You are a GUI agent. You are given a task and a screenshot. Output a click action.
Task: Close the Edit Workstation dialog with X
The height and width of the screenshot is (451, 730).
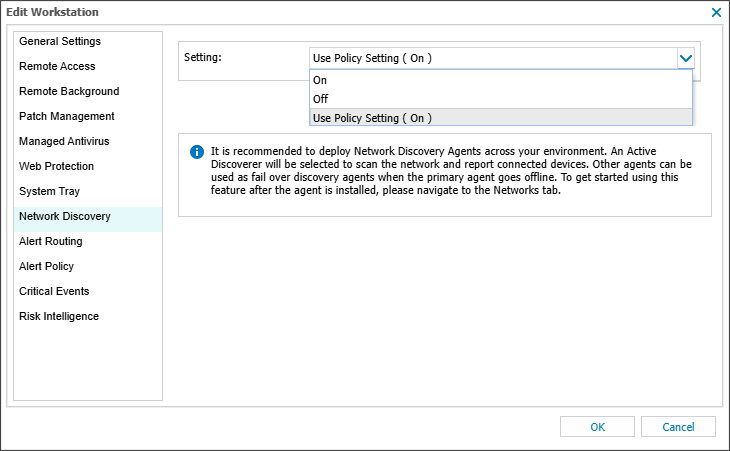tap(716, 12)
